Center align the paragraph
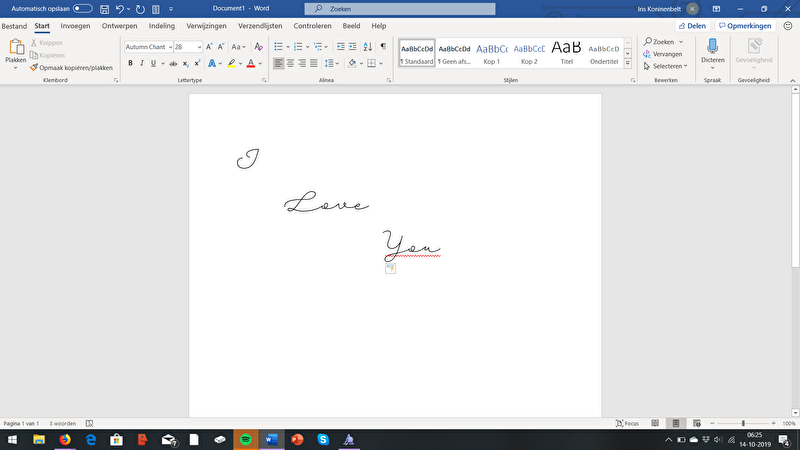The width and height of the screenshot is (800, 450). point(291,63)
